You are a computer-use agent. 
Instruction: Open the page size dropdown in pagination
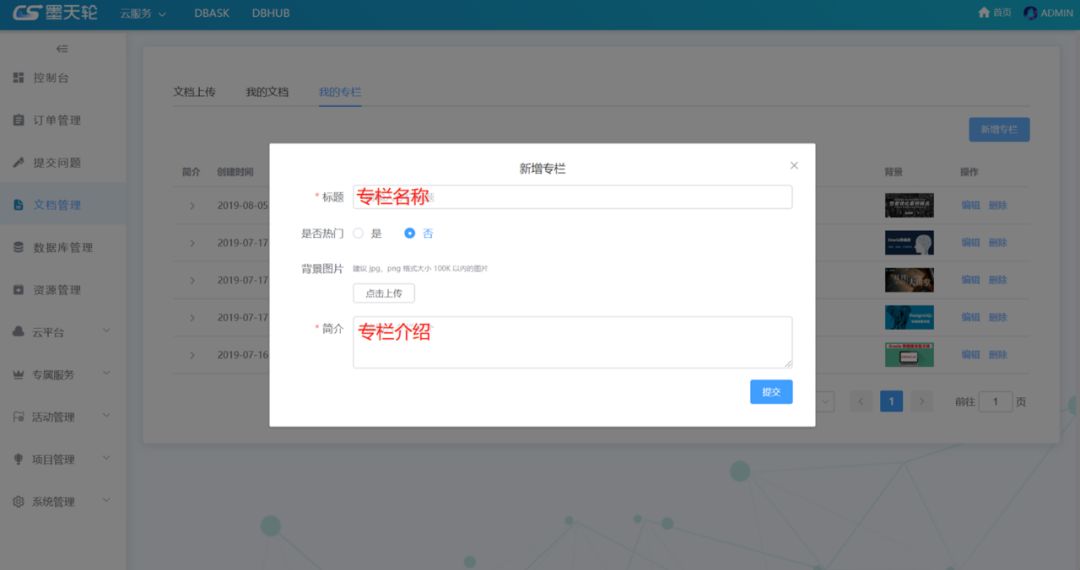[x=825, y=402]
